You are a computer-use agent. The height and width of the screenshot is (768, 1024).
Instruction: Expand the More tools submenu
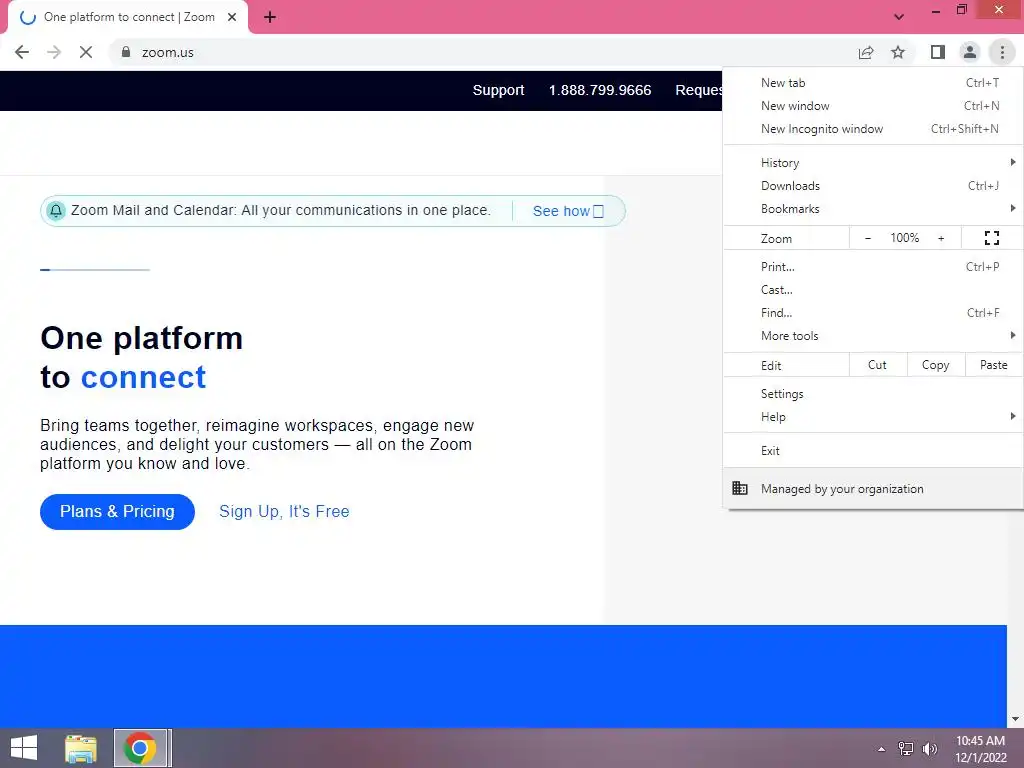[x=872, y=335]
